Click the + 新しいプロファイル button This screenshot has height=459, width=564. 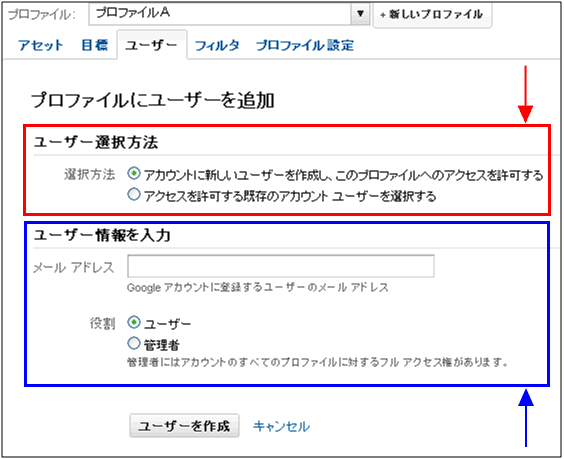(x=432, y=15)
